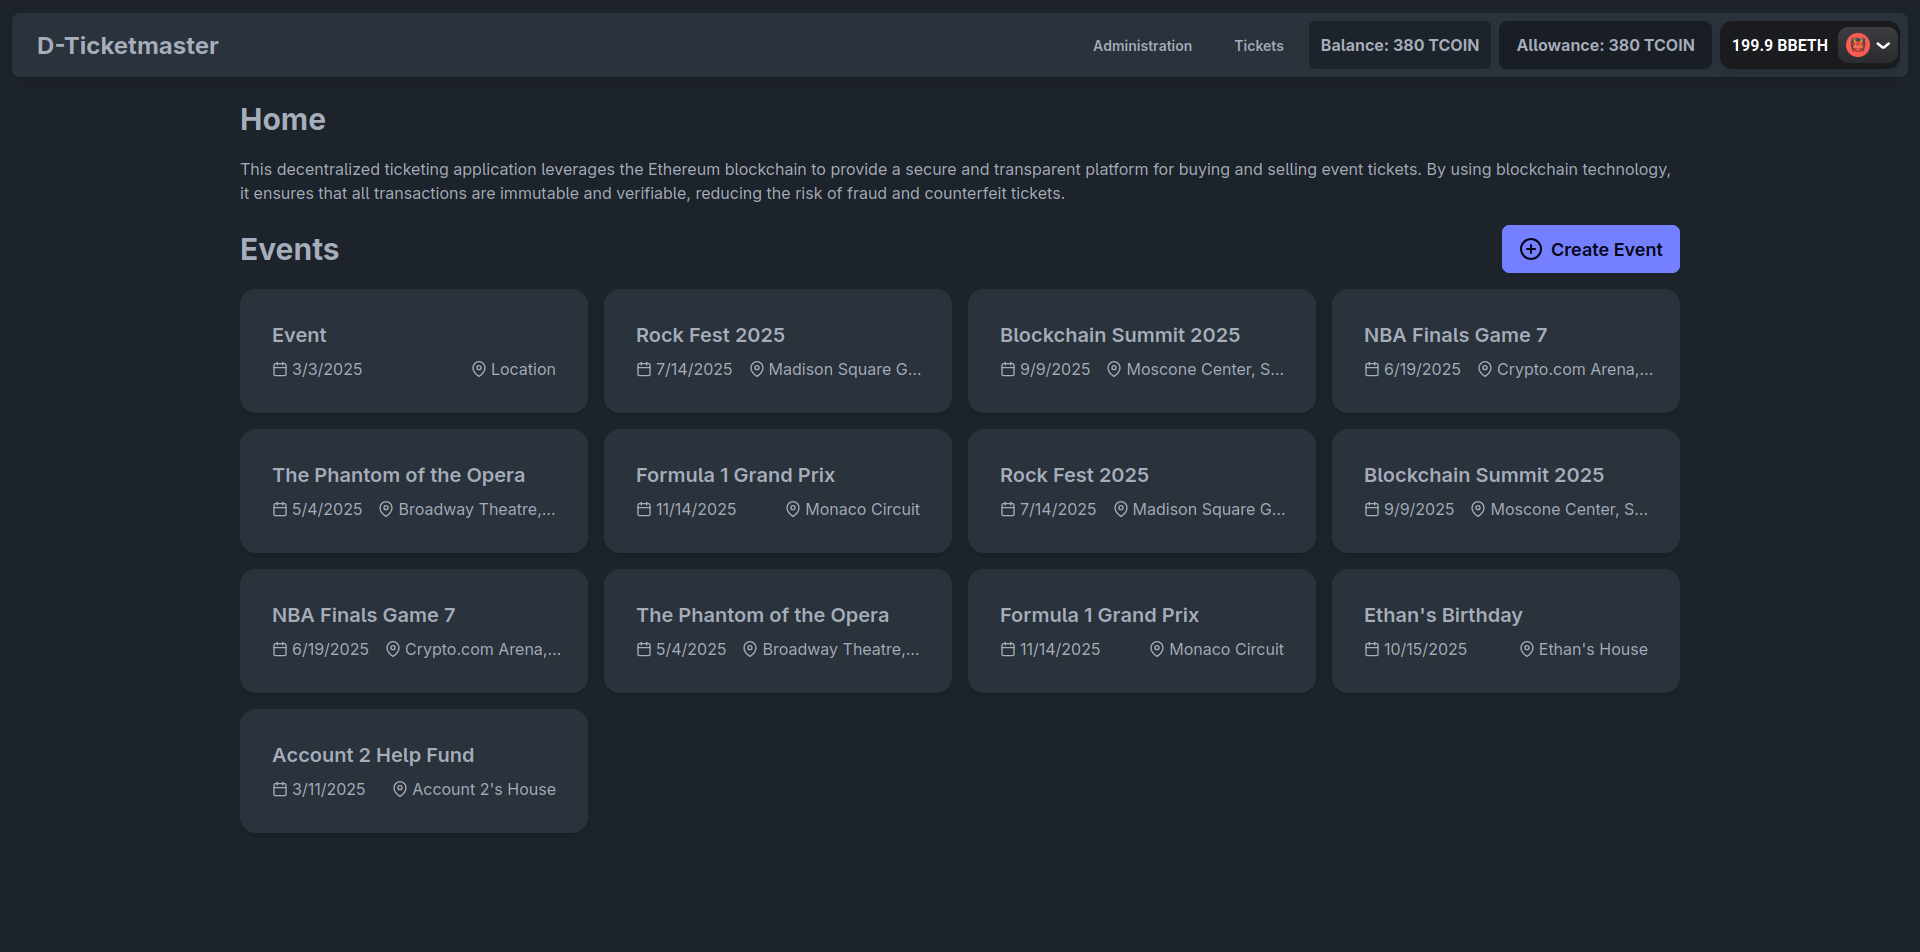1920x952 pixels.
Task: Expand the wallet account dropdown chevron
Action: click(x=1883, y=45)
